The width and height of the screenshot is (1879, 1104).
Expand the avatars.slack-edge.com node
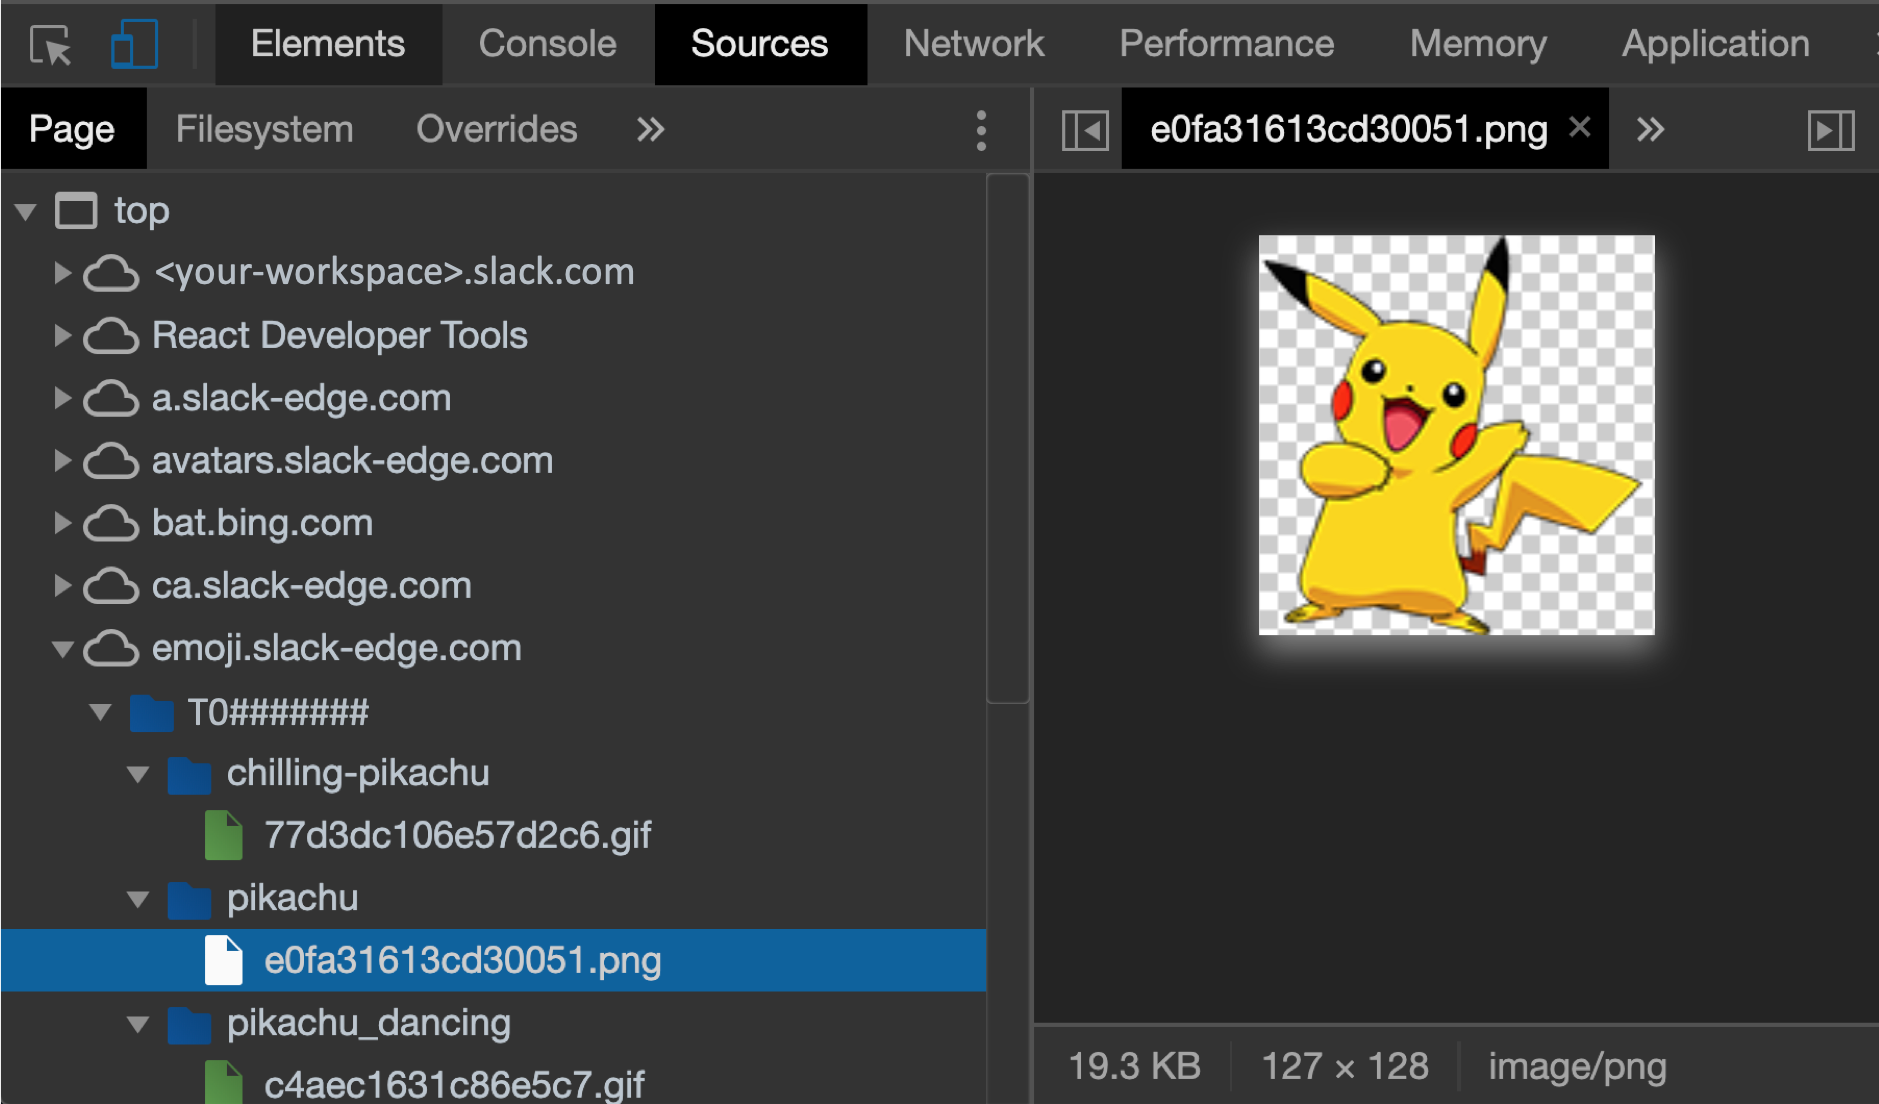point(62,461)
